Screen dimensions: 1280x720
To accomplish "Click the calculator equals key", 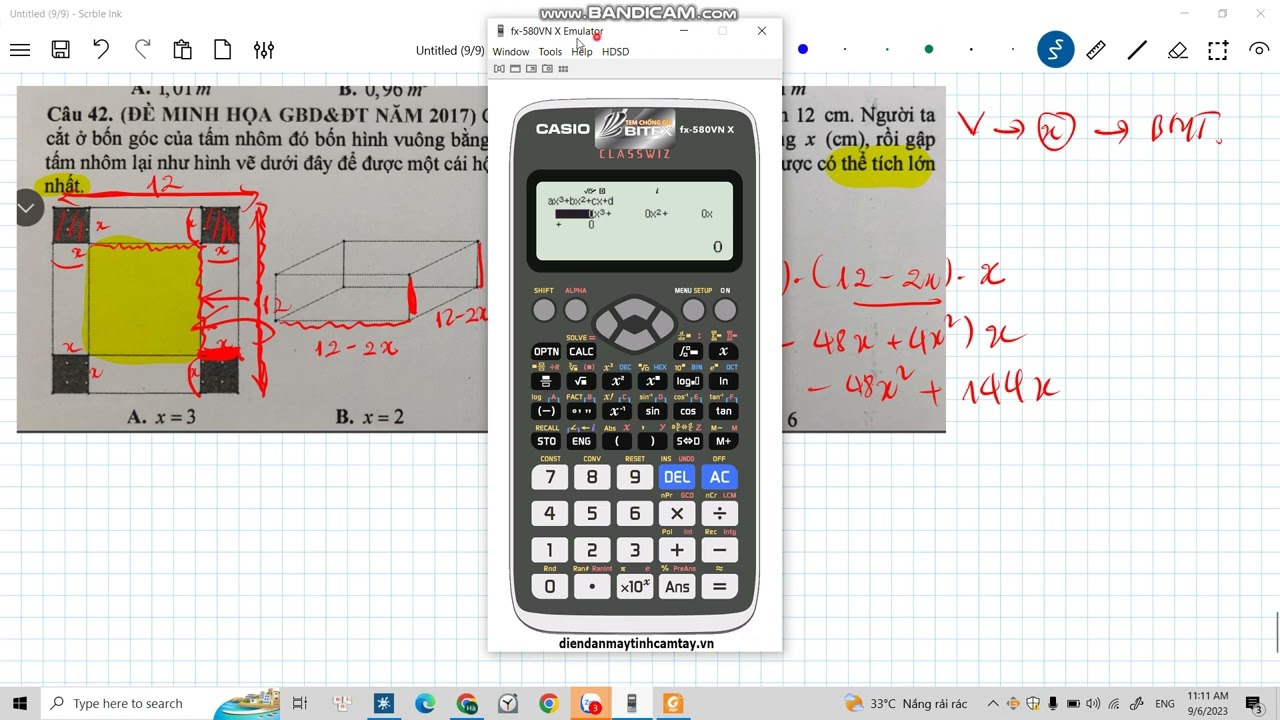I will click(719, 587).
